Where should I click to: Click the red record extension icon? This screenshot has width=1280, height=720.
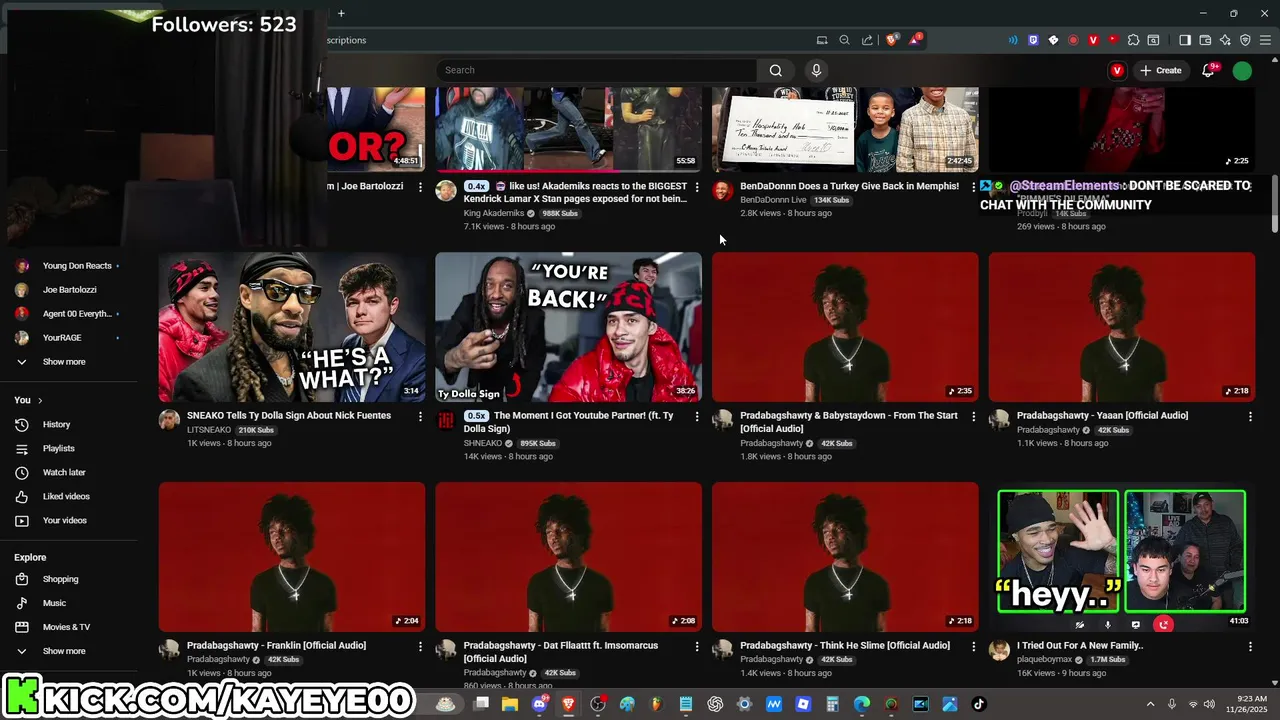[x=1073, y=40]
